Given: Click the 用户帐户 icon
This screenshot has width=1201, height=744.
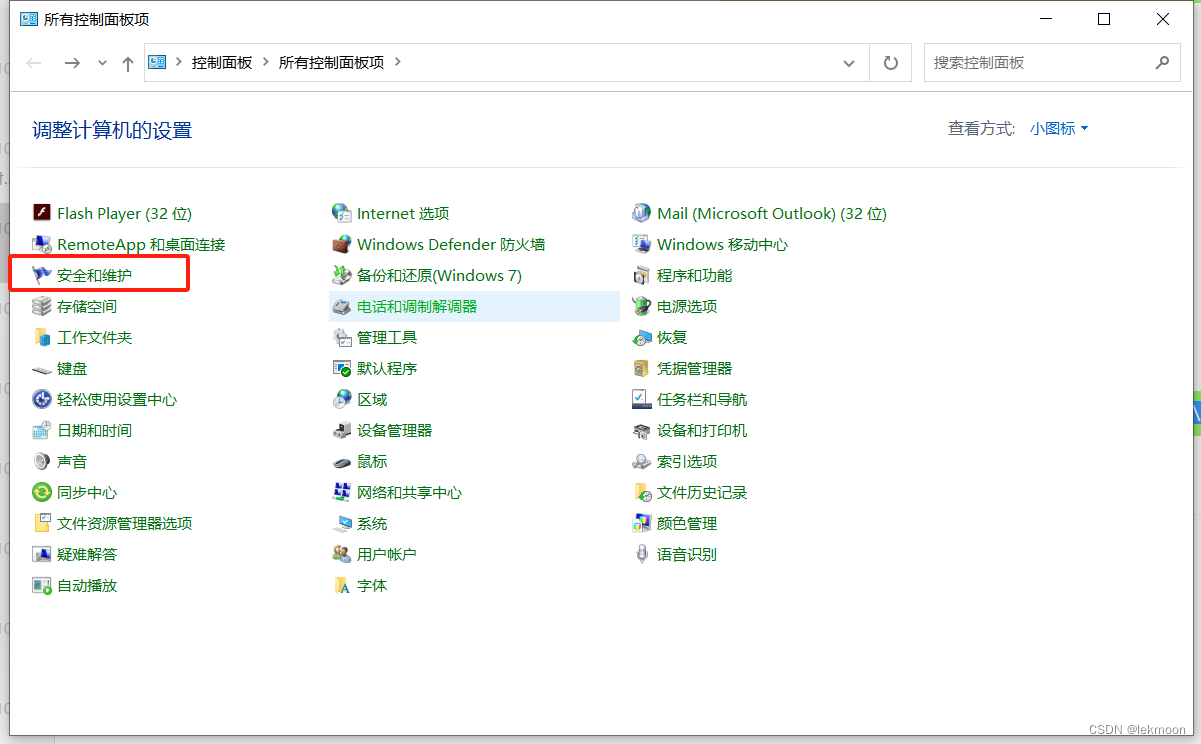Looking at the screenshot, I should point(341,554).
